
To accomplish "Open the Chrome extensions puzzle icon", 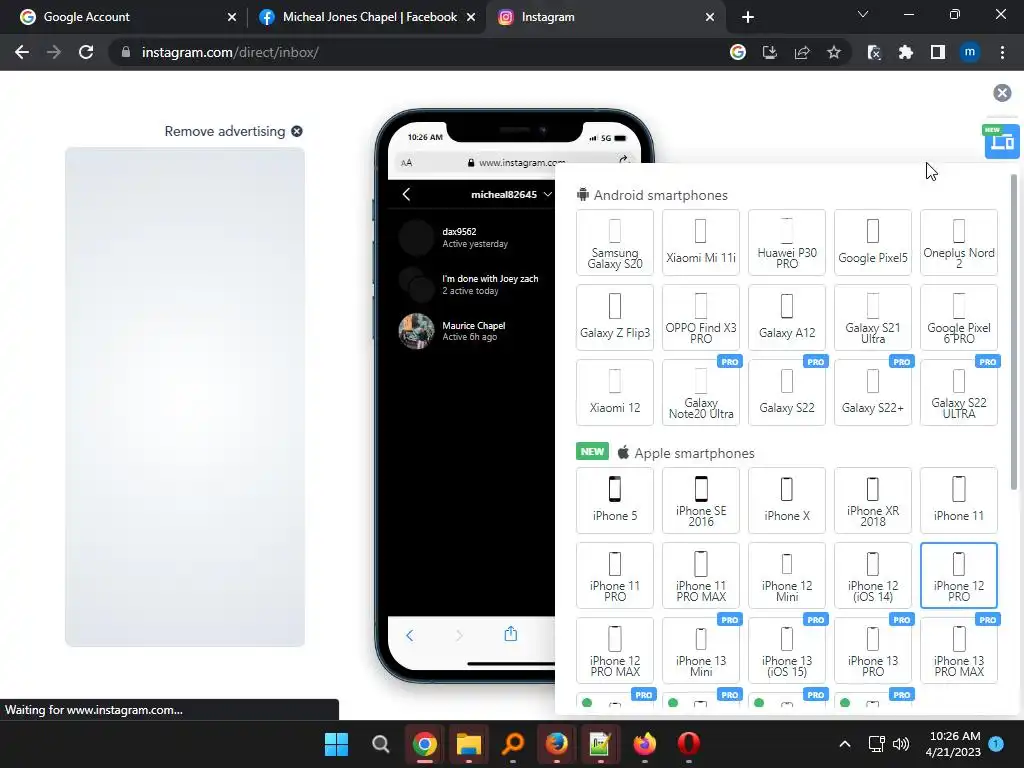I will pos(905,52).
